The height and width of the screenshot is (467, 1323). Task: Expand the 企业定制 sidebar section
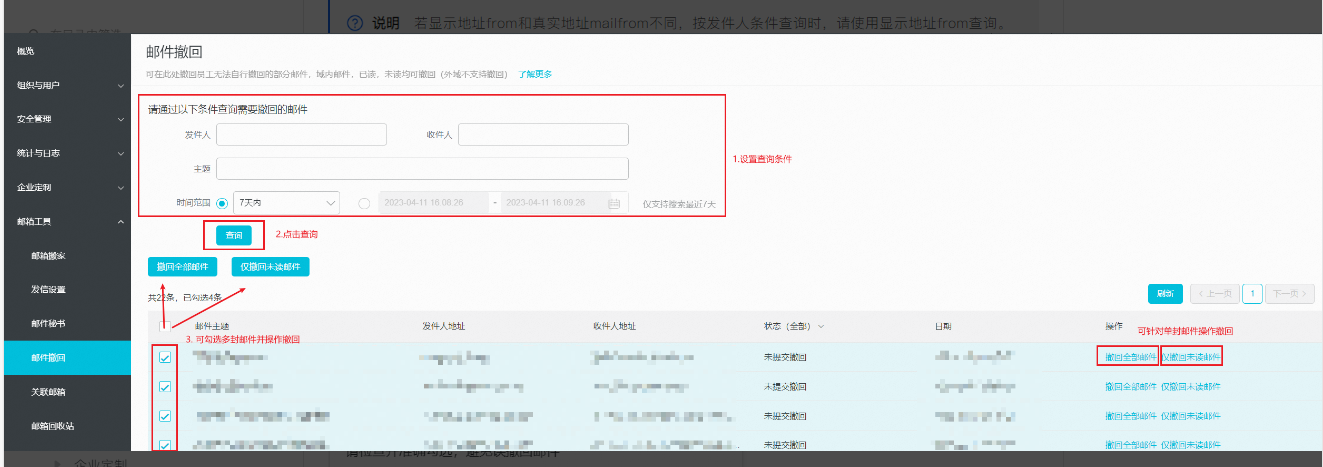65,187
